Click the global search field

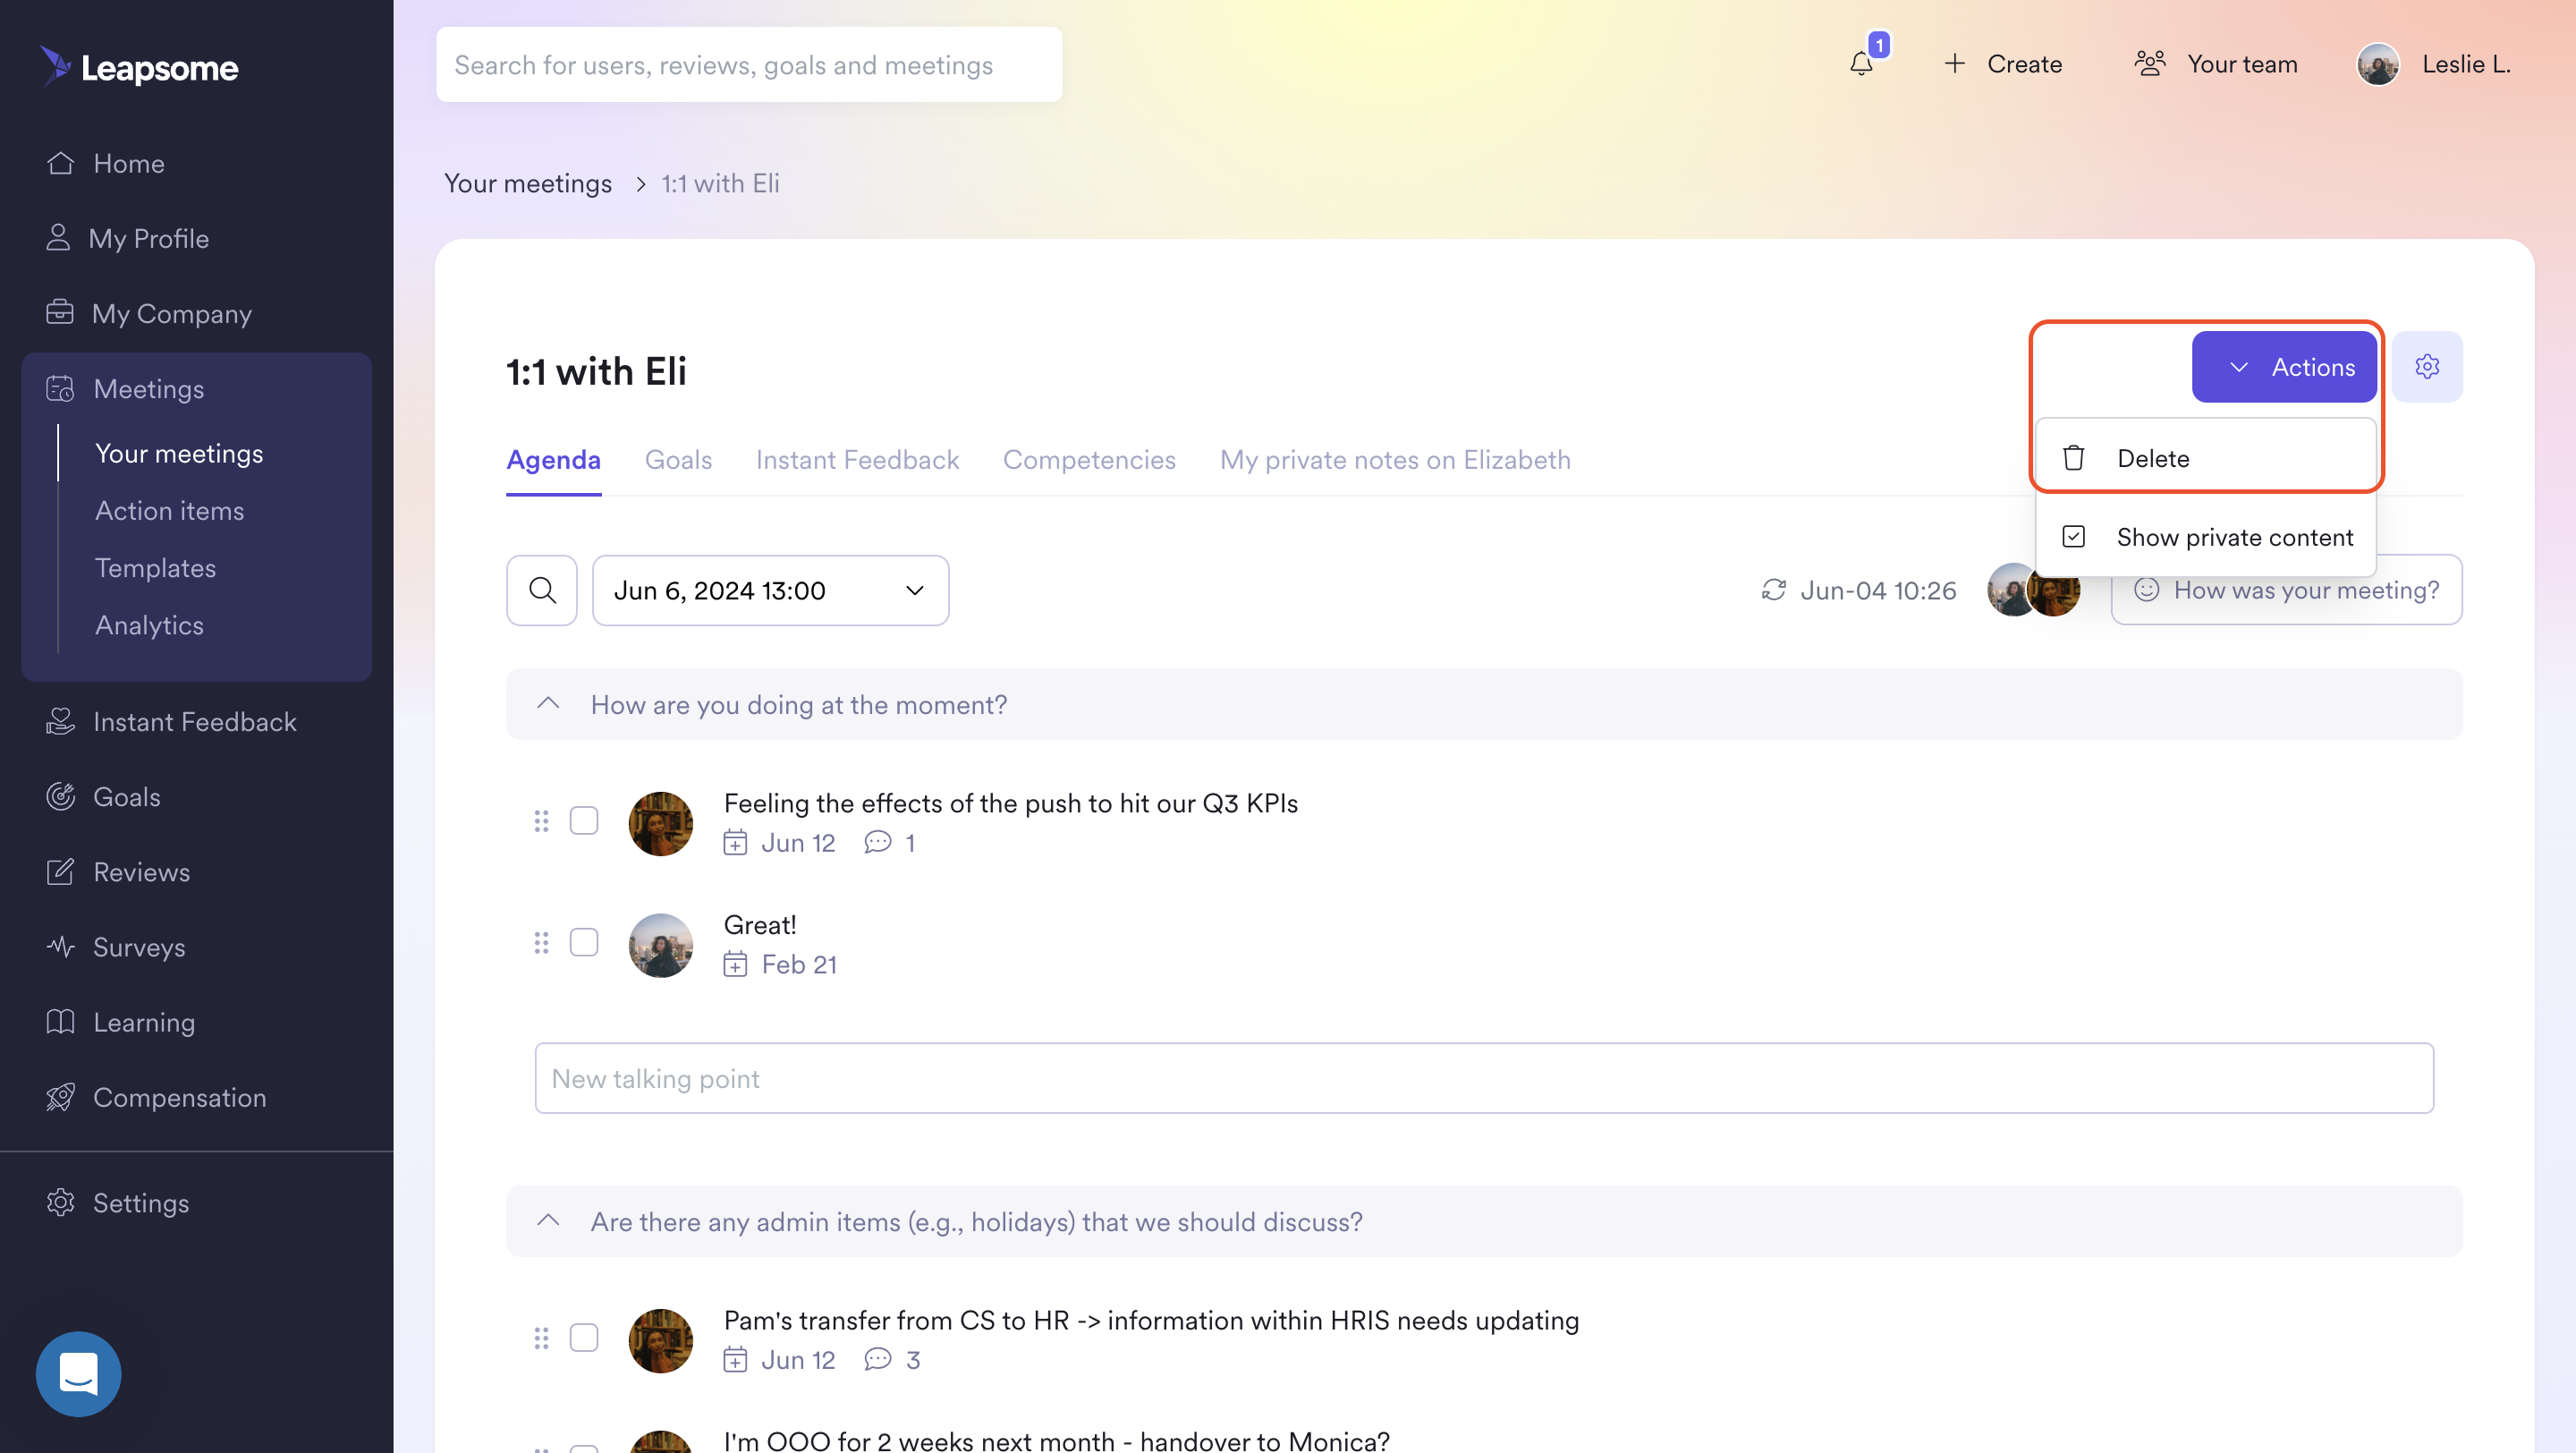(x=749, y=64)
